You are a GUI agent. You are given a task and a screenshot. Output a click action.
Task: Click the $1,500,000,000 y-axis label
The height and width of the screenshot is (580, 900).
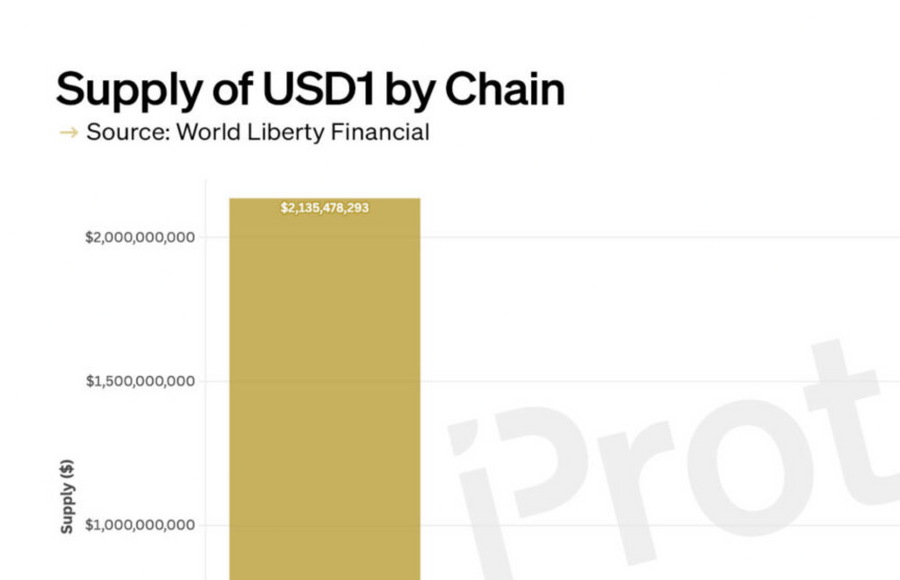(x=140, y=381)
